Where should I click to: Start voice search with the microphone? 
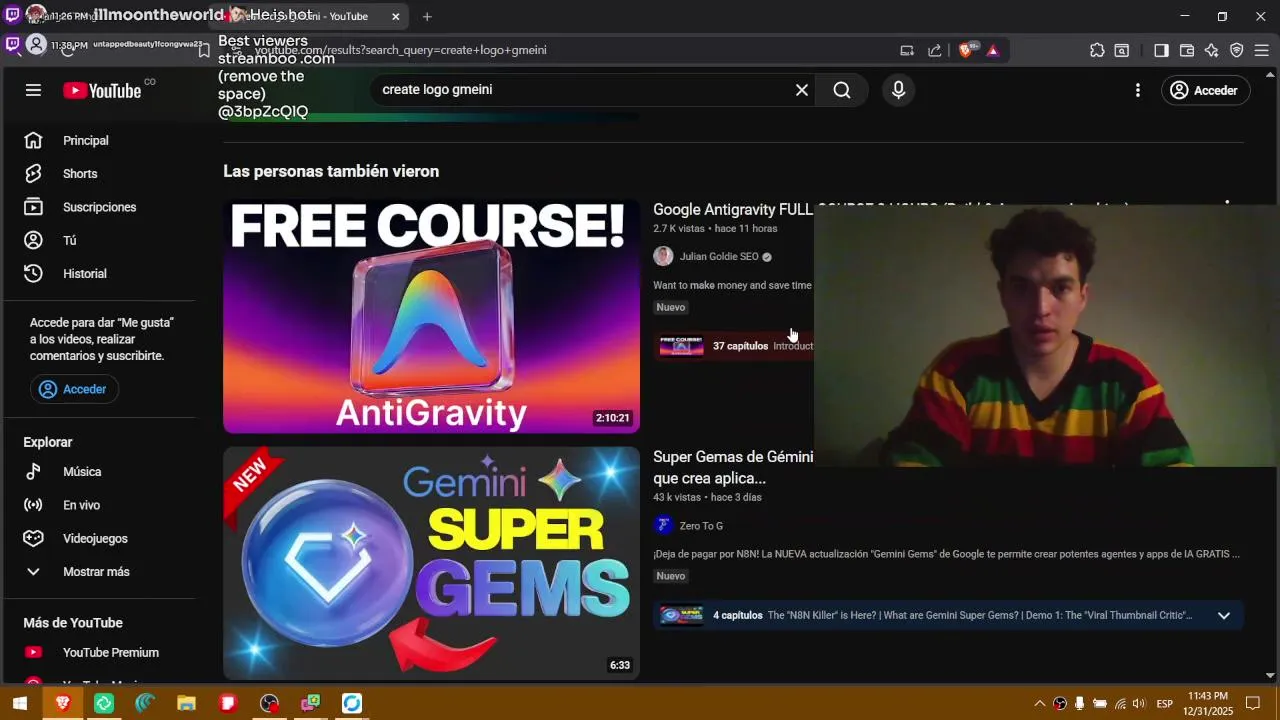(x=898, y=90)
